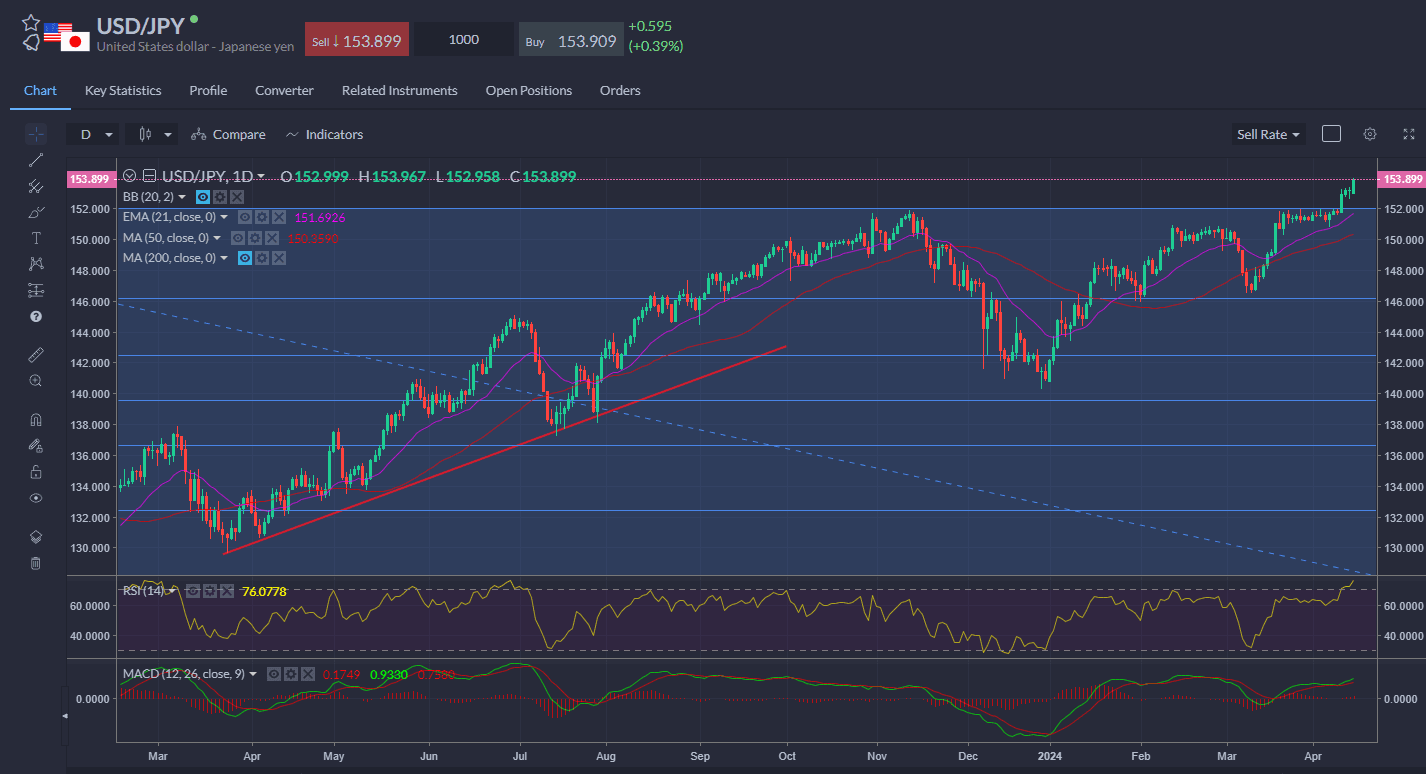The image size is (1426, 774).
Task: Select the pattern drawing tool
Action: coord(36,264)
